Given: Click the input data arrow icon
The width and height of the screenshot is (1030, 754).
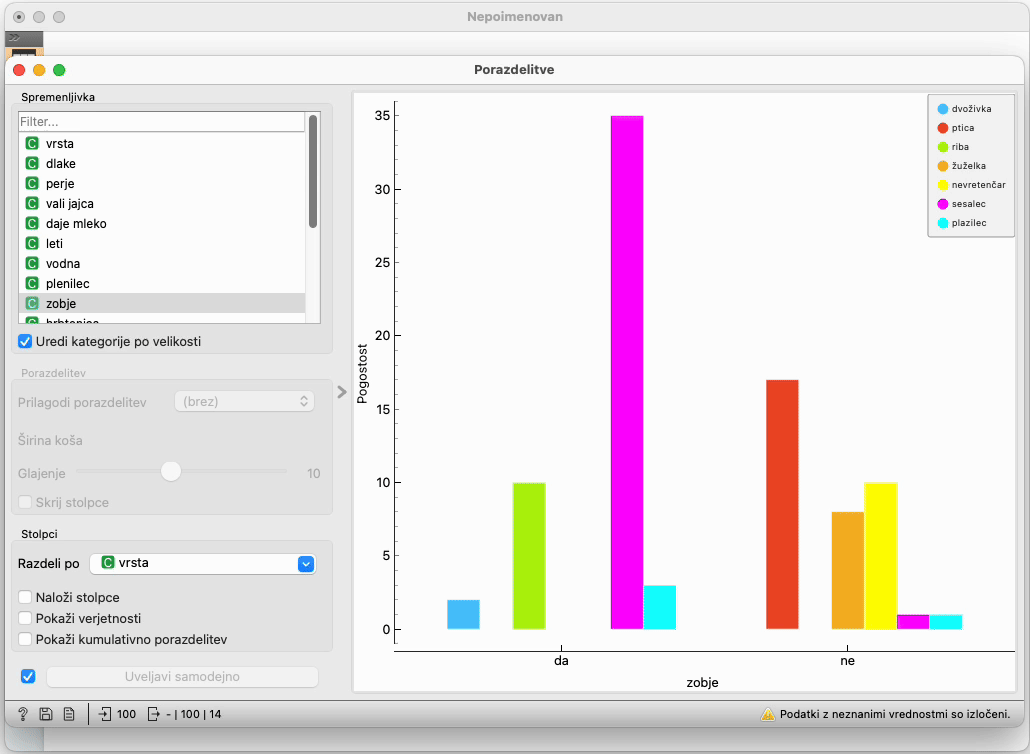Looking at the screenshot, I should pos(107,714).
